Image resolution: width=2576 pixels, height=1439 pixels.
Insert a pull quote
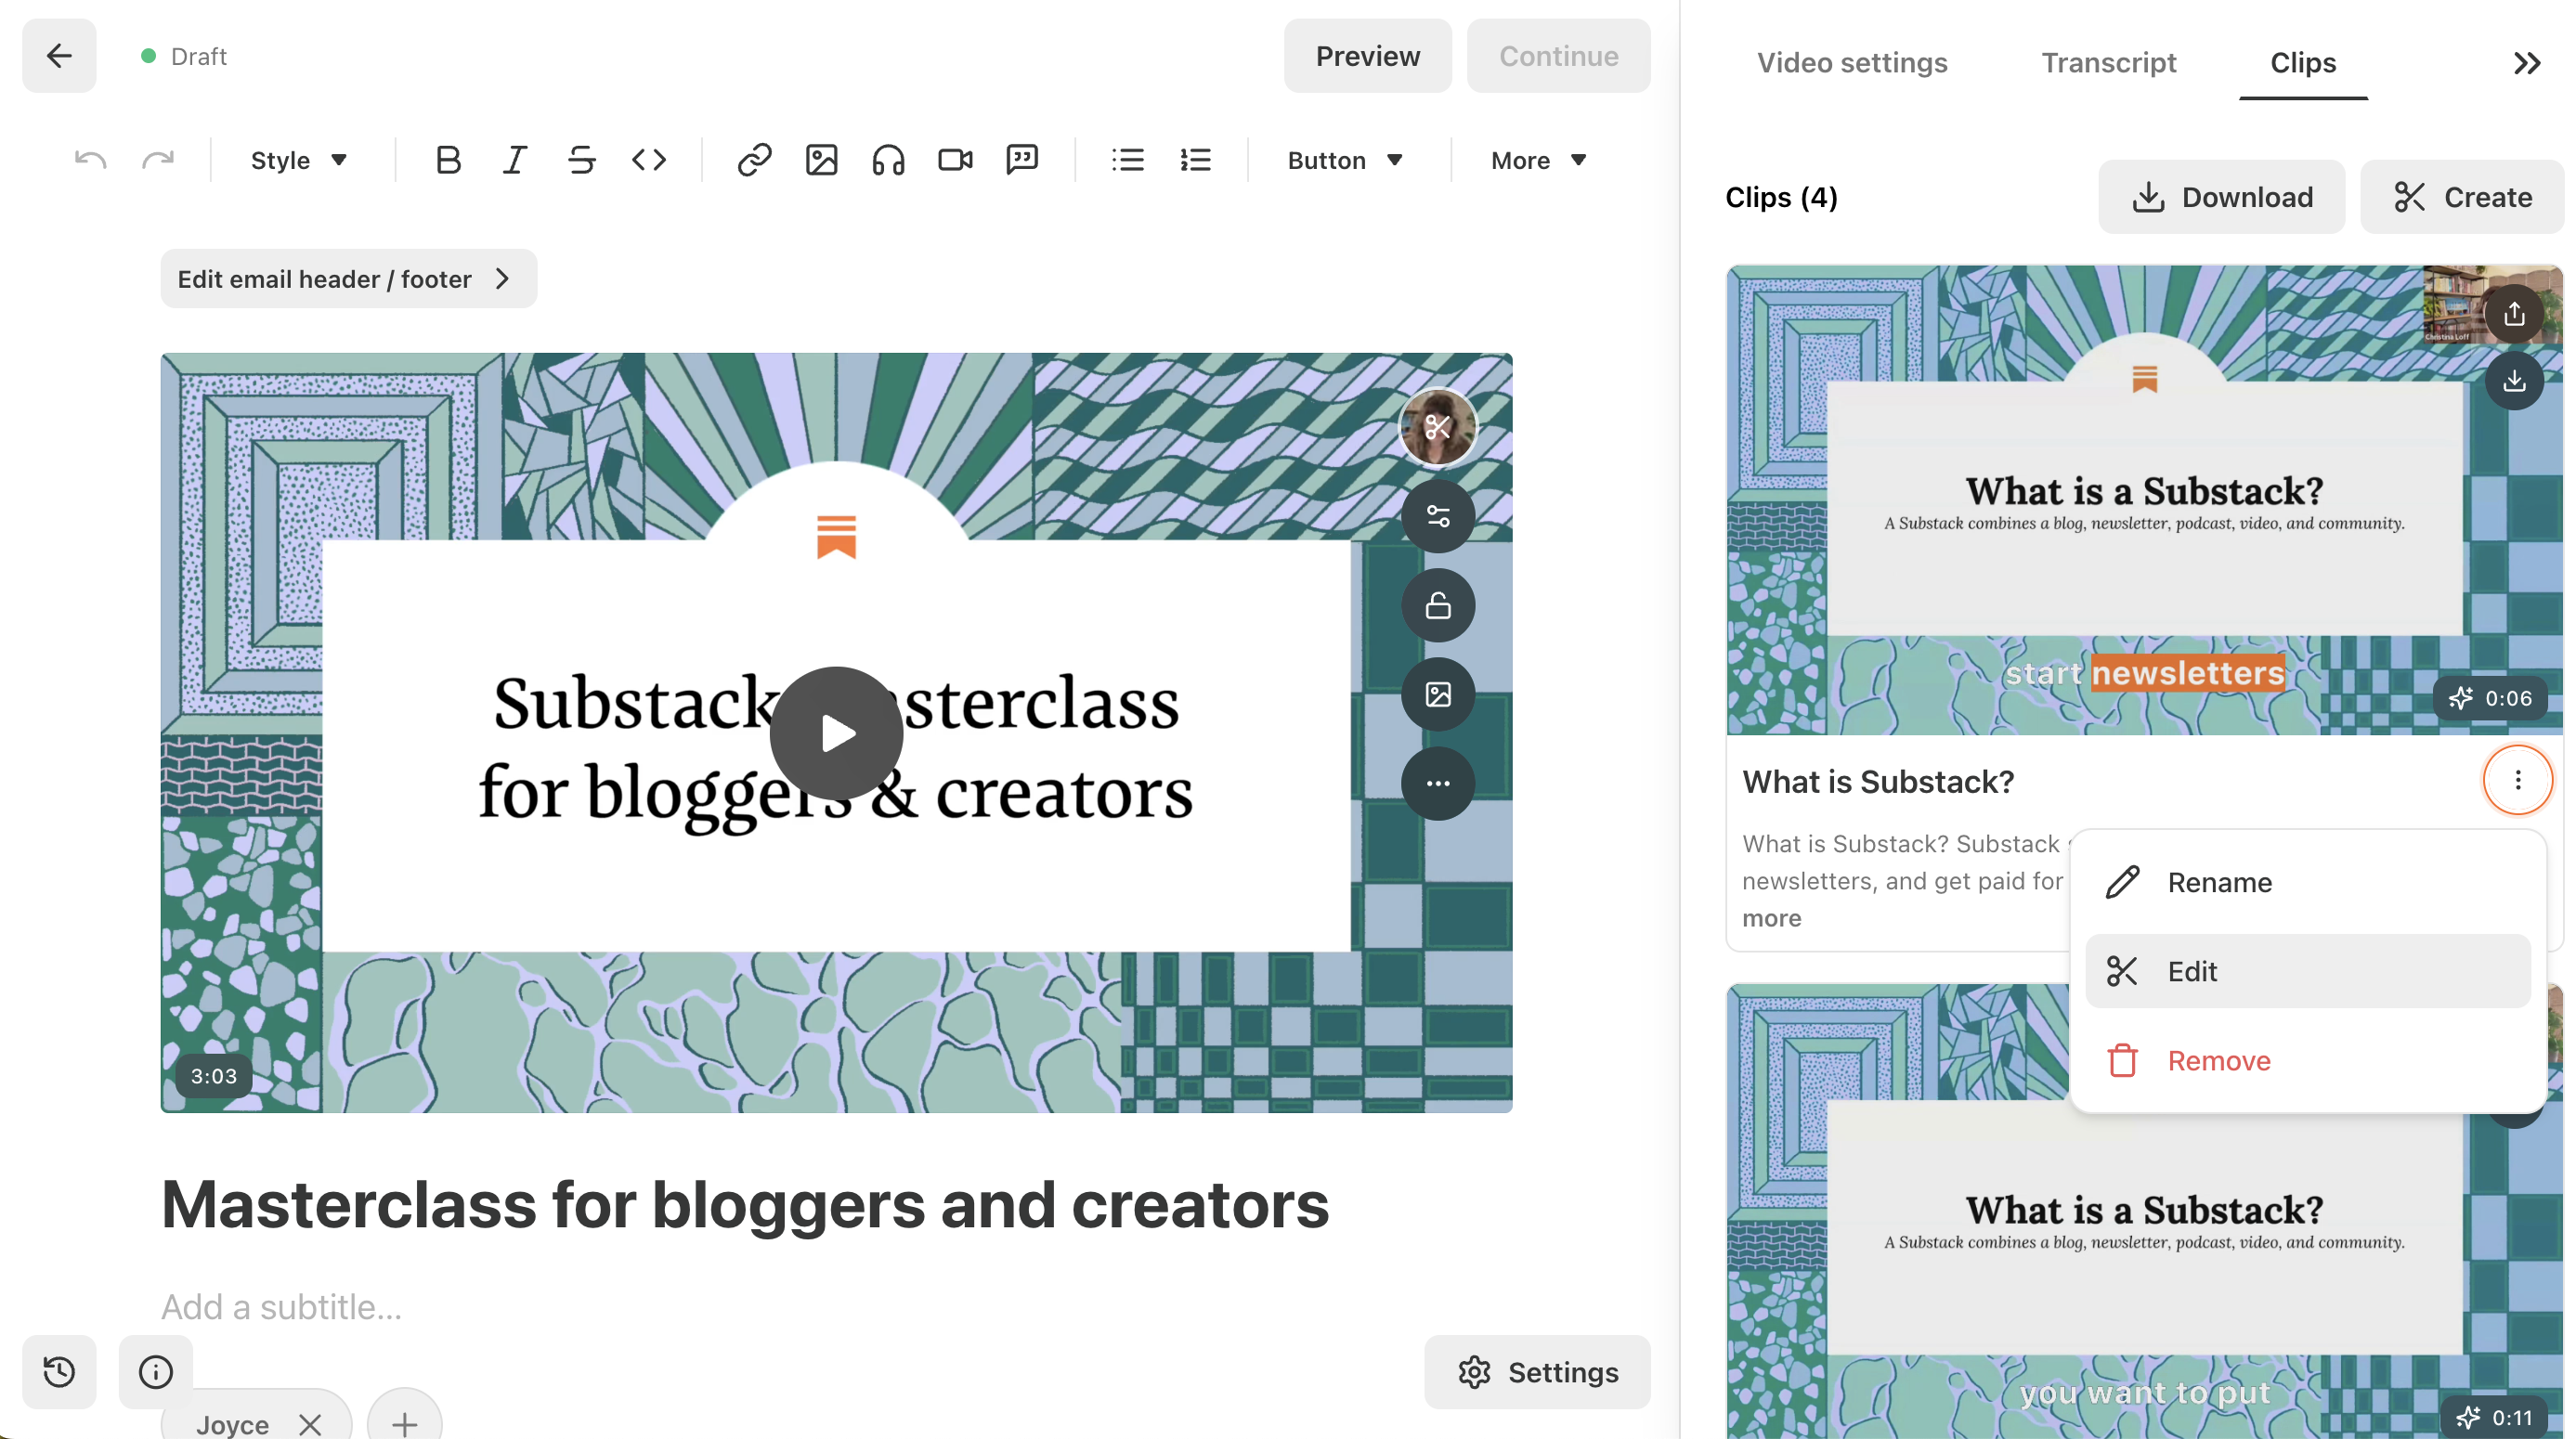pyautogui.click(x=1022, y=160)
